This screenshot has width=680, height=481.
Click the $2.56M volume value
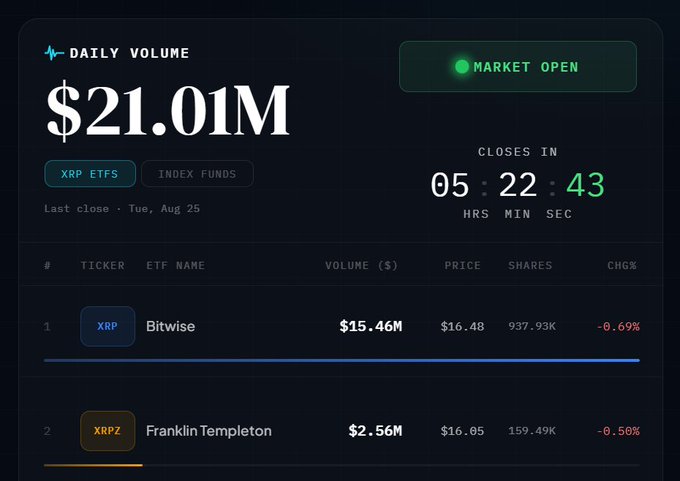375,431
